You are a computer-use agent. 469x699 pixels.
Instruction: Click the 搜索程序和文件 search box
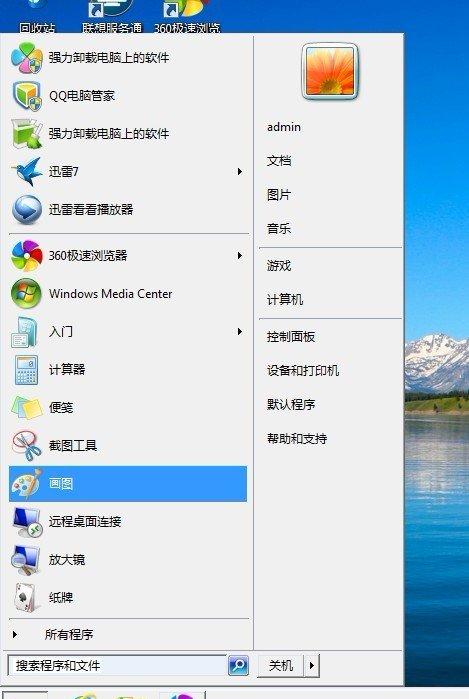pyautogui.click(x=118, y=666)
